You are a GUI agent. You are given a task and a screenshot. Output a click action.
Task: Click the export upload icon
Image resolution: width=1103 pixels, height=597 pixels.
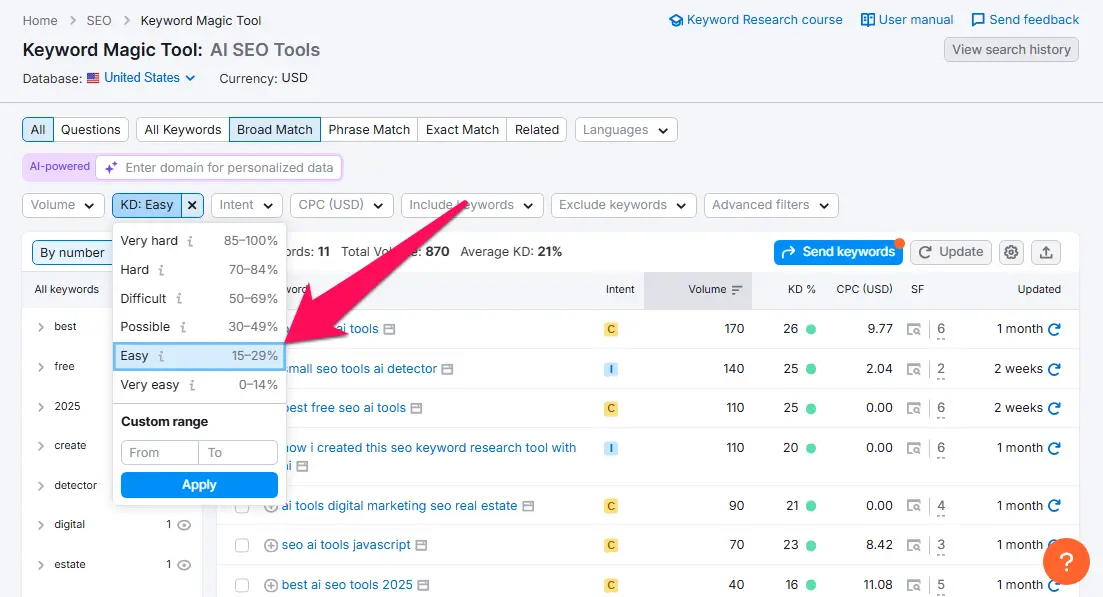[x=1046, y=252]
